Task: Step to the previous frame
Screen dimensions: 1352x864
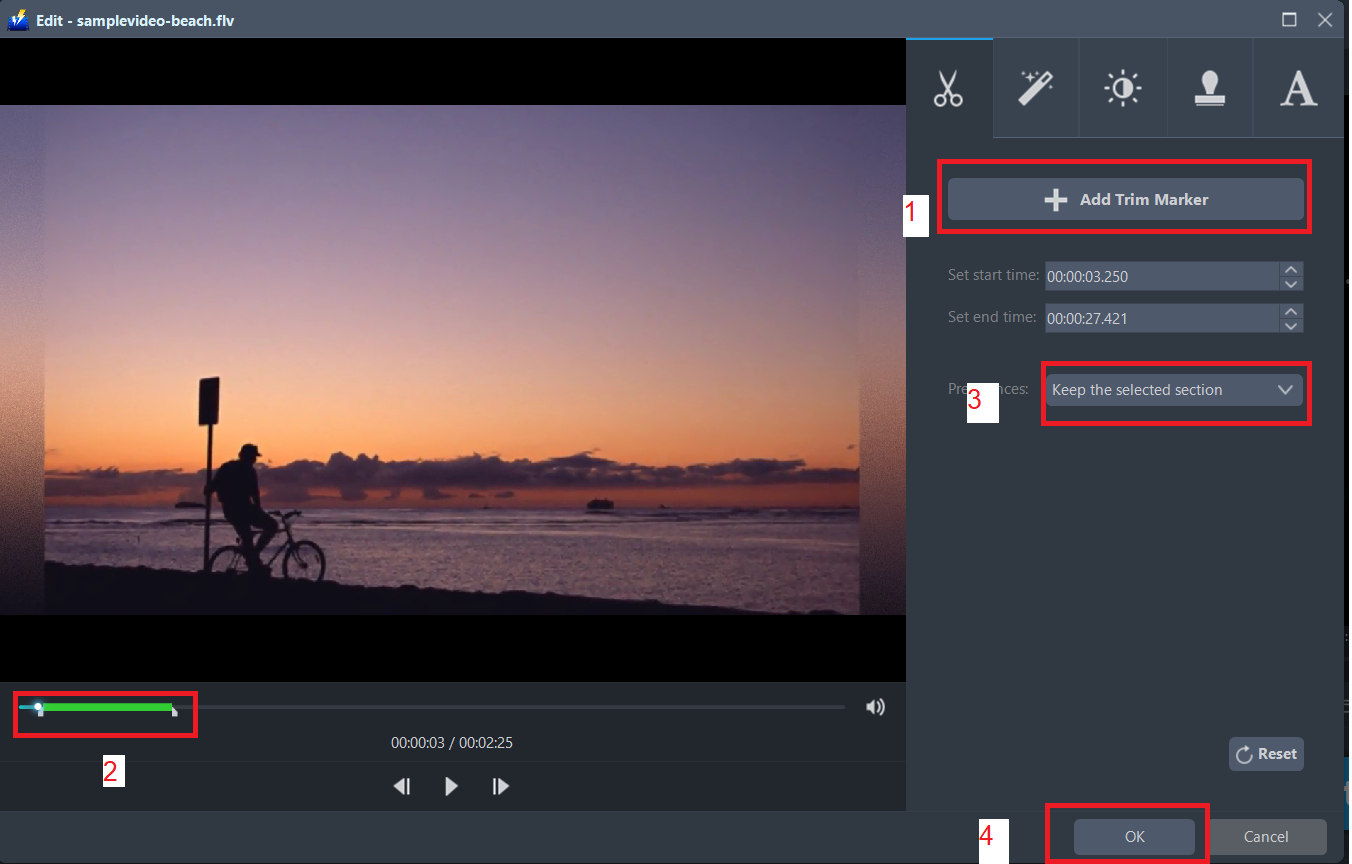Action: coord(402,786)
